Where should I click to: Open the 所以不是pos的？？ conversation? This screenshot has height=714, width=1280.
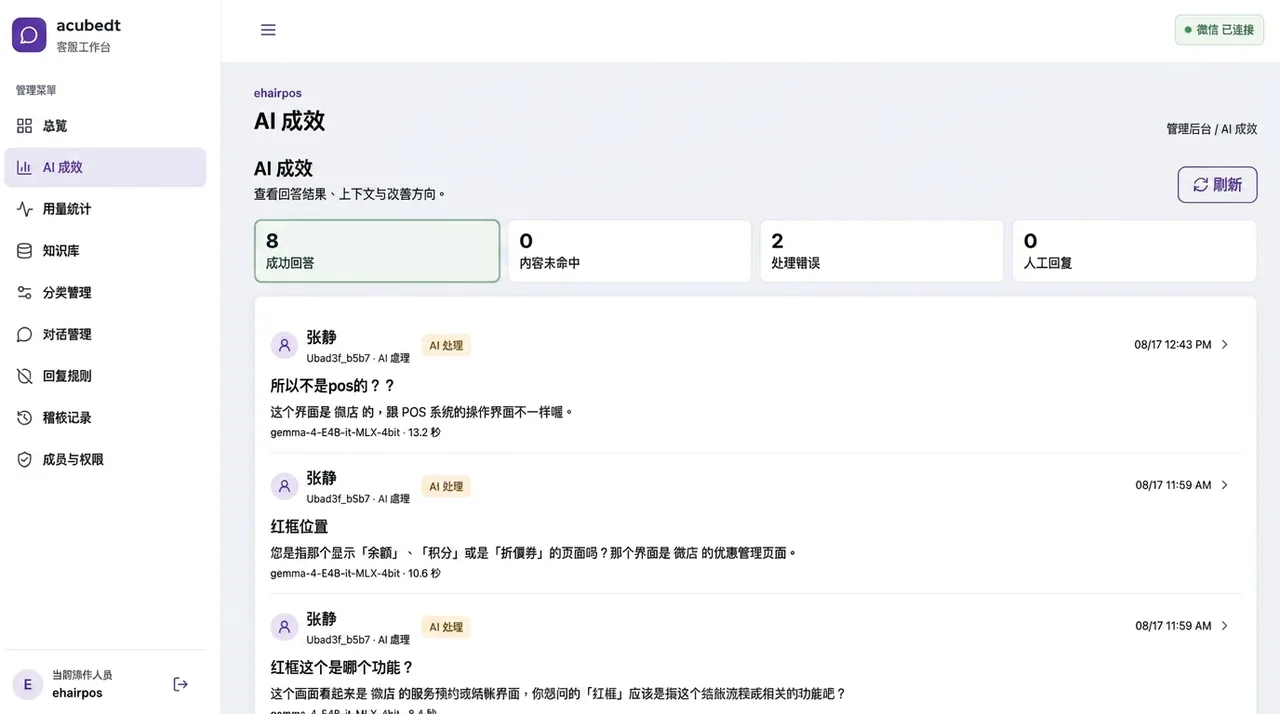tap(333, 386)
